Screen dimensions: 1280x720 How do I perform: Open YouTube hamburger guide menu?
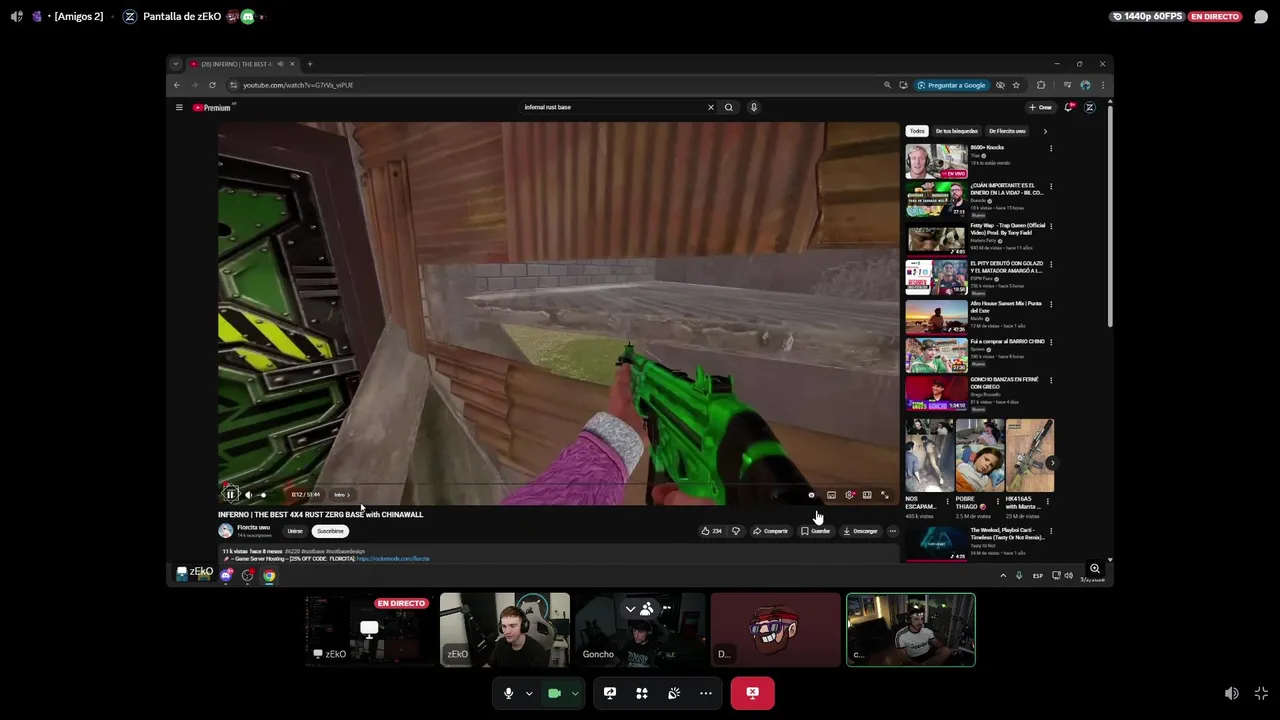179,107
